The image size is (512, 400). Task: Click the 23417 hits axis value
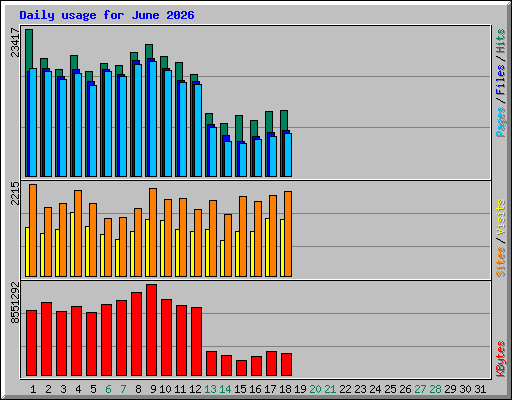pyautogui.click(x=15, y=42)
